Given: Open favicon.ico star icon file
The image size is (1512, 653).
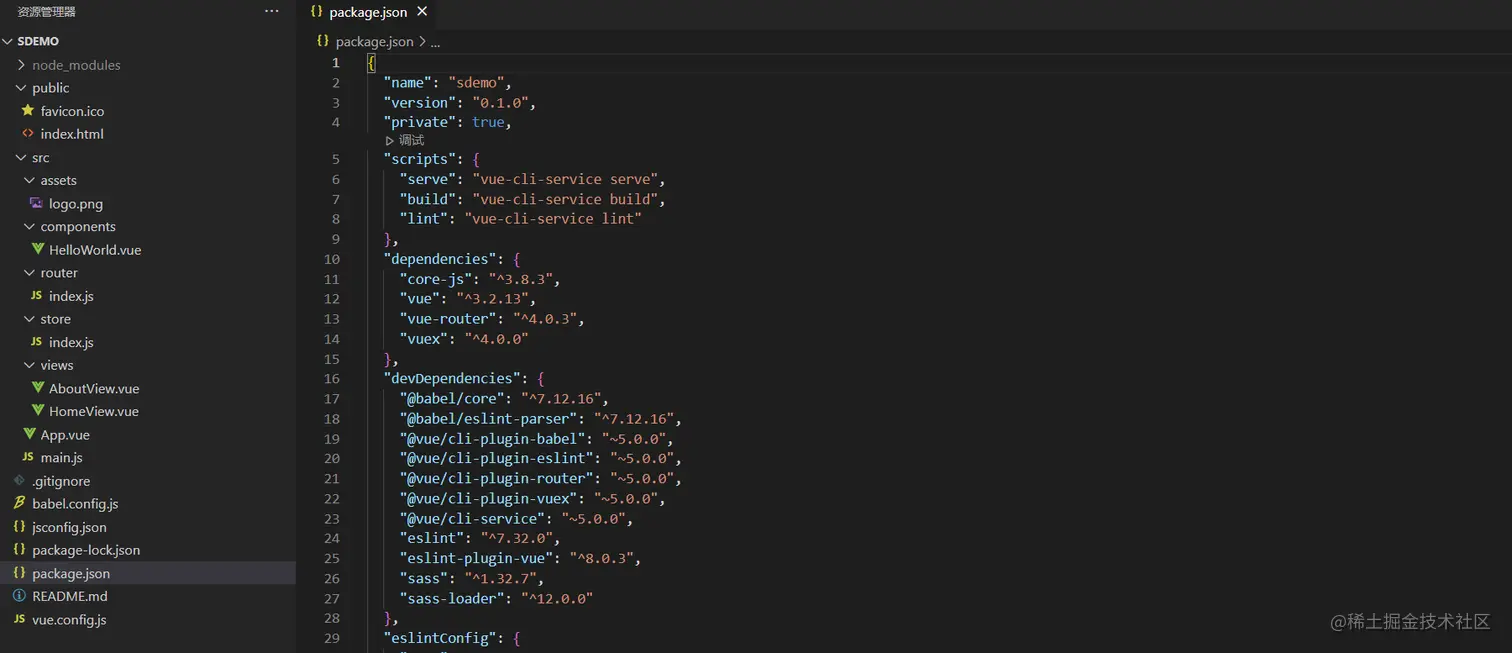Looking at the screenshot, I should point(28,111).
